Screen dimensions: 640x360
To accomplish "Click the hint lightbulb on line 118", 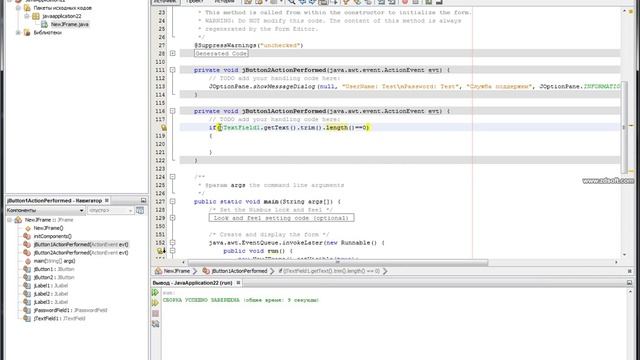I will (x=164, y=128).
